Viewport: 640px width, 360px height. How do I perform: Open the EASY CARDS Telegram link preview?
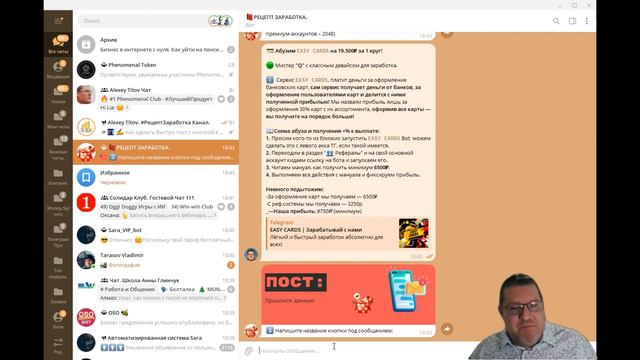348,233
